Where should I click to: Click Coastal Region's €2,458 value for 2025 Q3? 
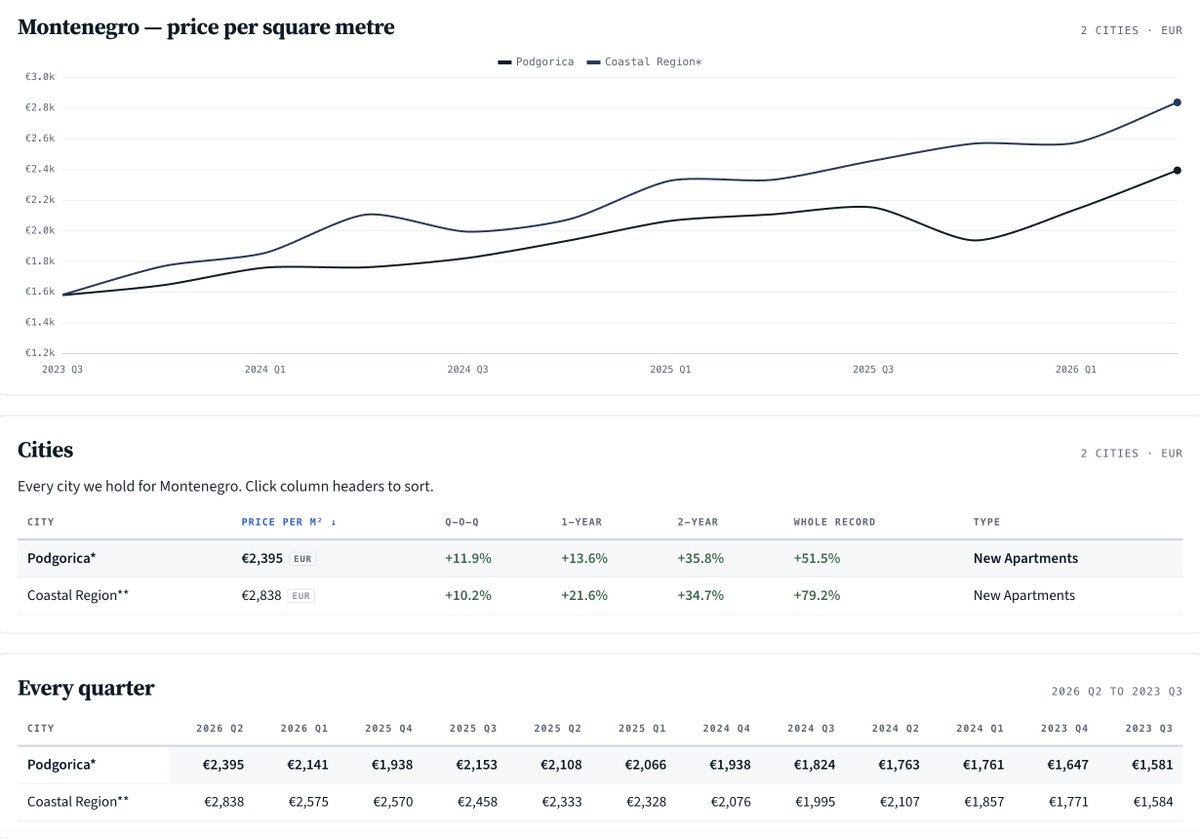[x=476, y=801]
